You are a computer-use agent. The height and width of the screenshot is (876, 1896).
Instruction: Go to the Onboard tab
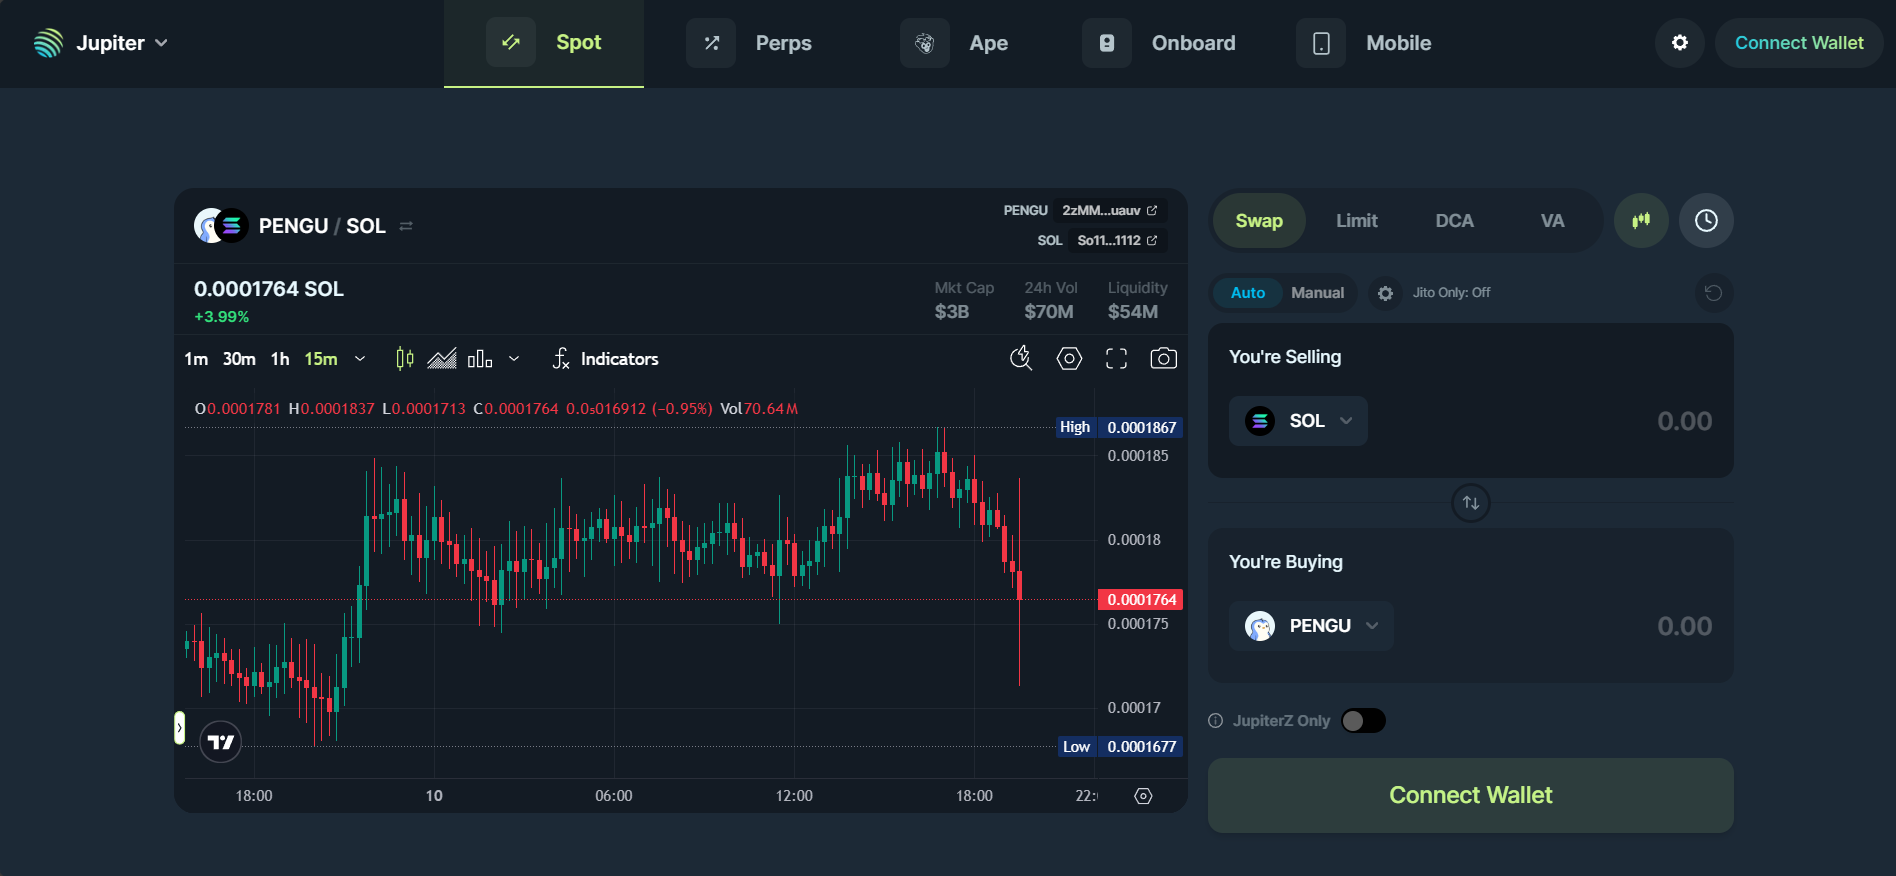[x=1159, y=43]
